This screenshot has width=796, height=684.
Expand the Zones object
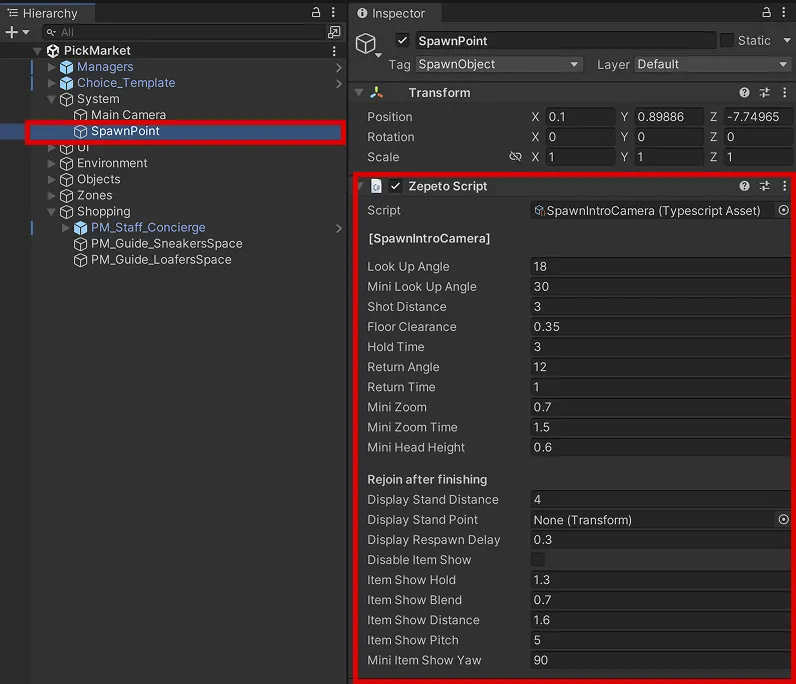click(x=51, y=196)
